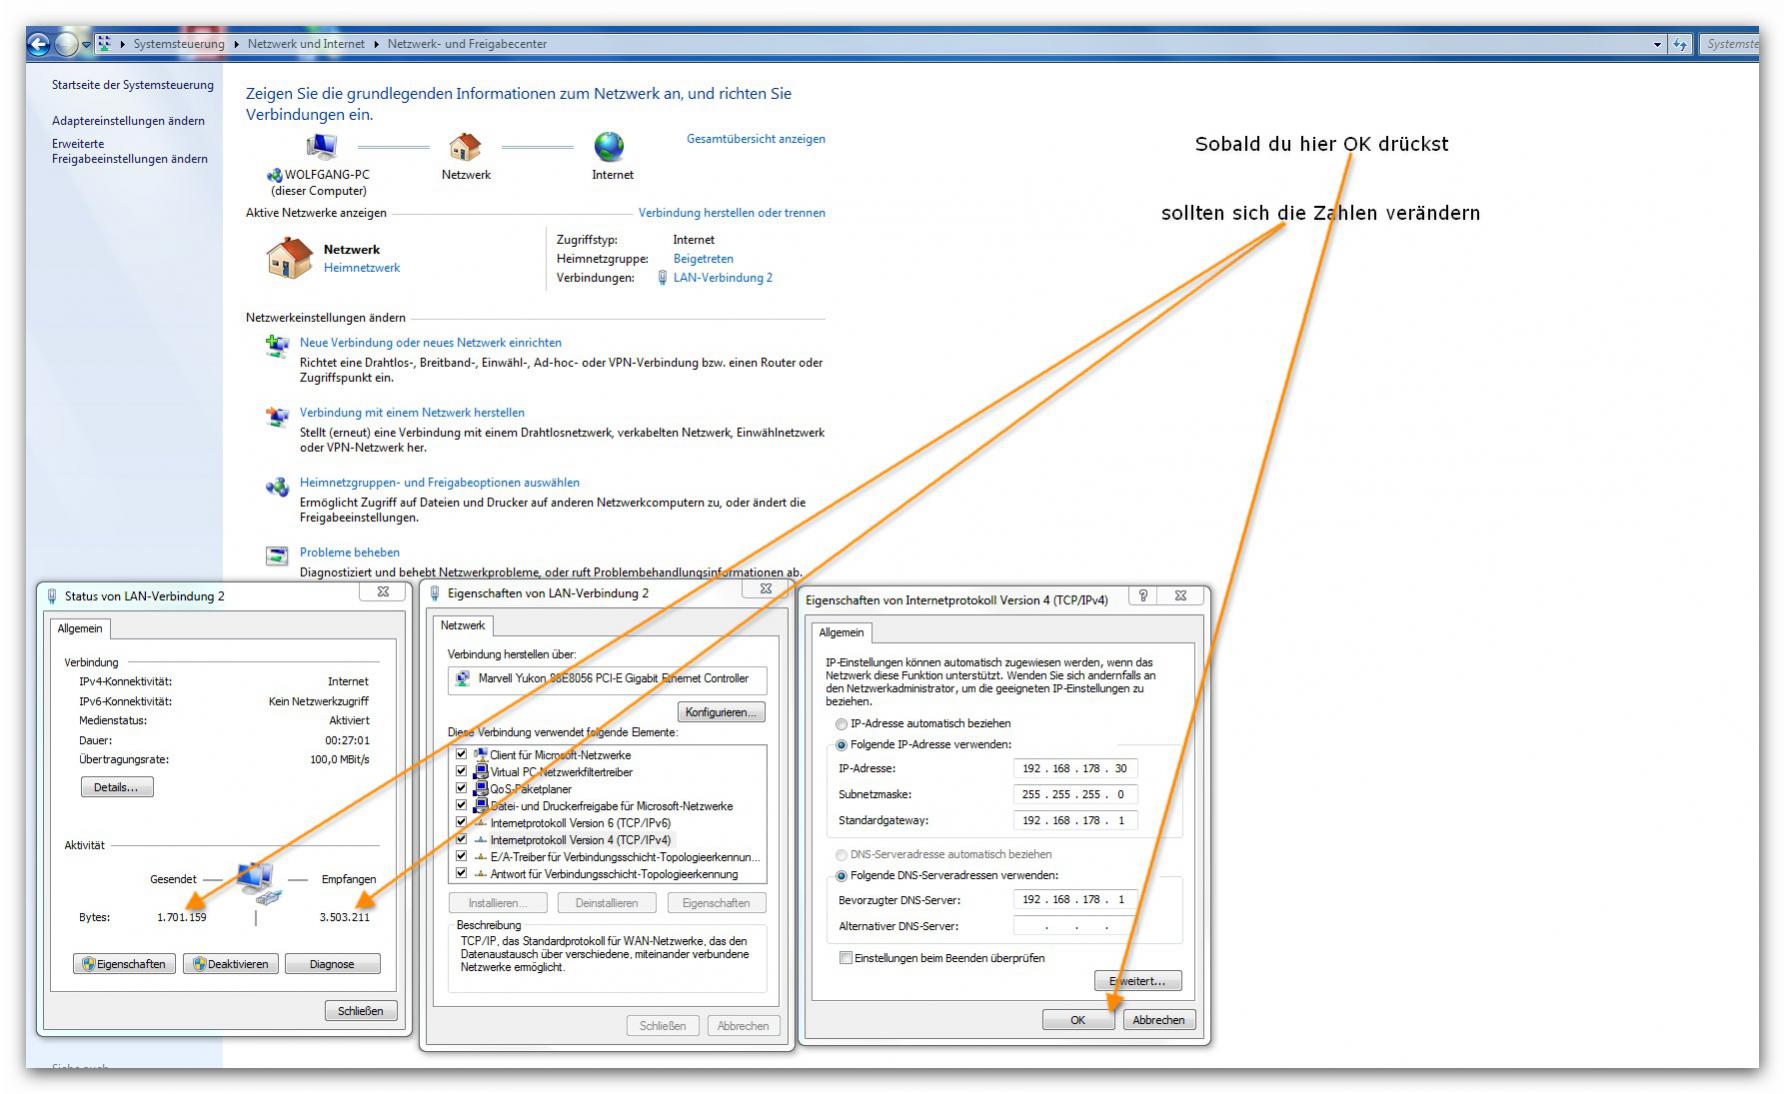
Task: Click the Heimnetzwerk house icon
Action: point(289,258)
